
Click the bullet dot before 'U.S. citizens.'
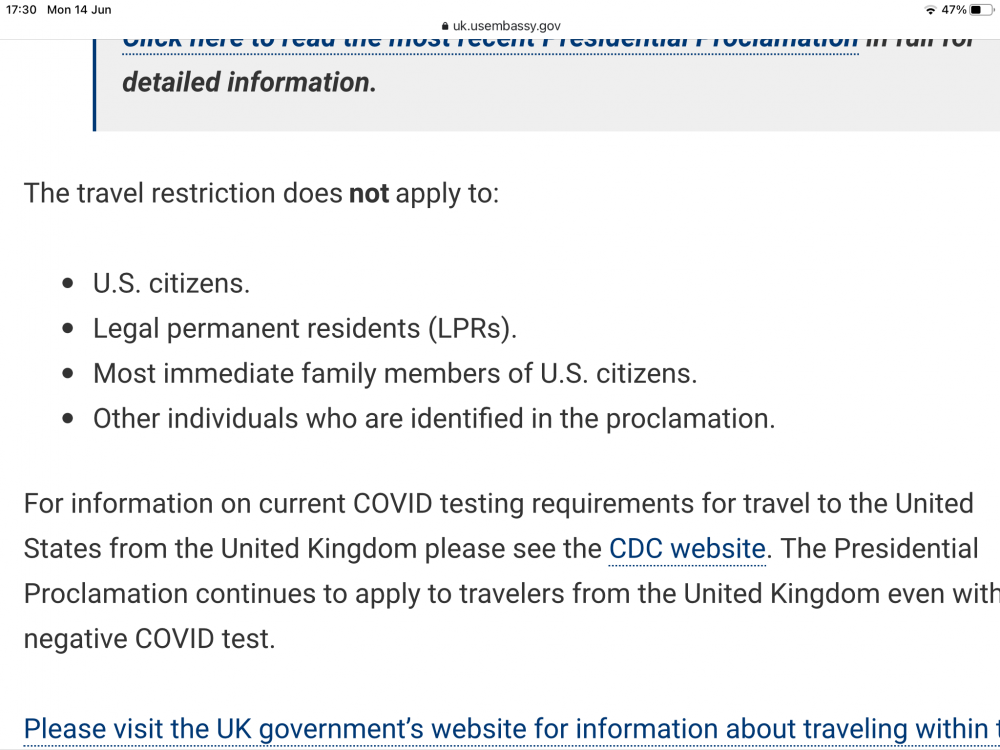[68, 284]
